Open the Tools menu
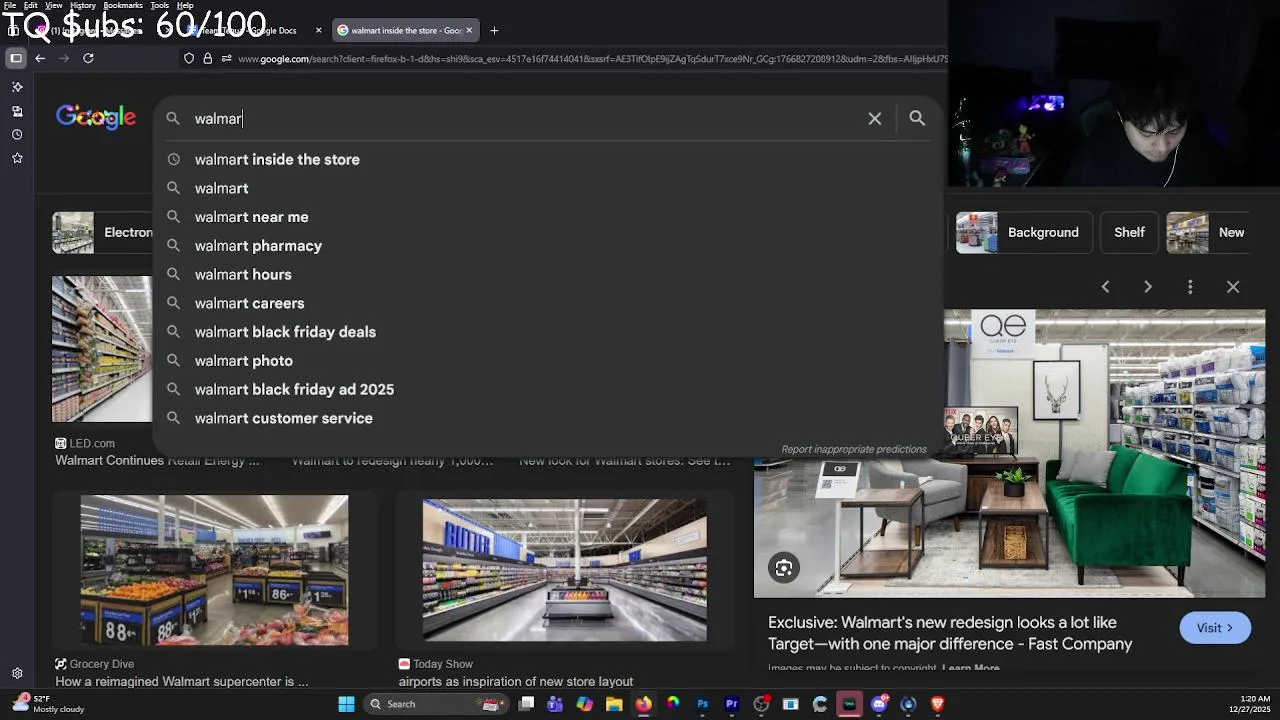 coord(159,5)
